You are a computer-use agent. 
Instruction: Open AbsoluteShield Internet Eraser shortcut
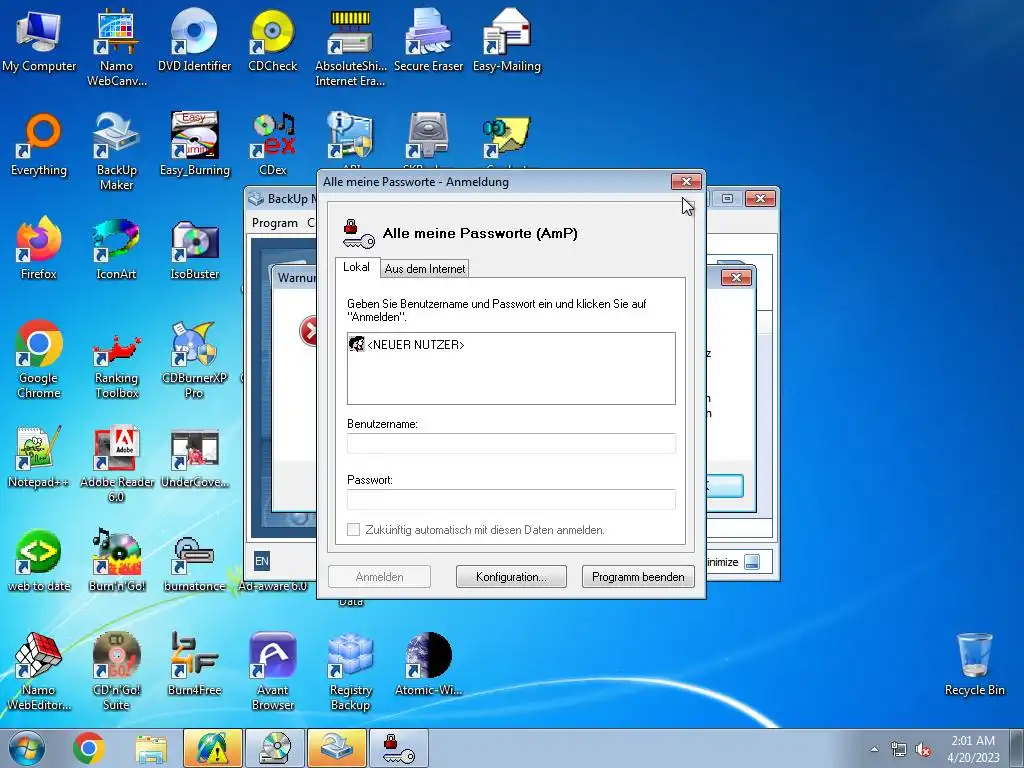(351, 48)
